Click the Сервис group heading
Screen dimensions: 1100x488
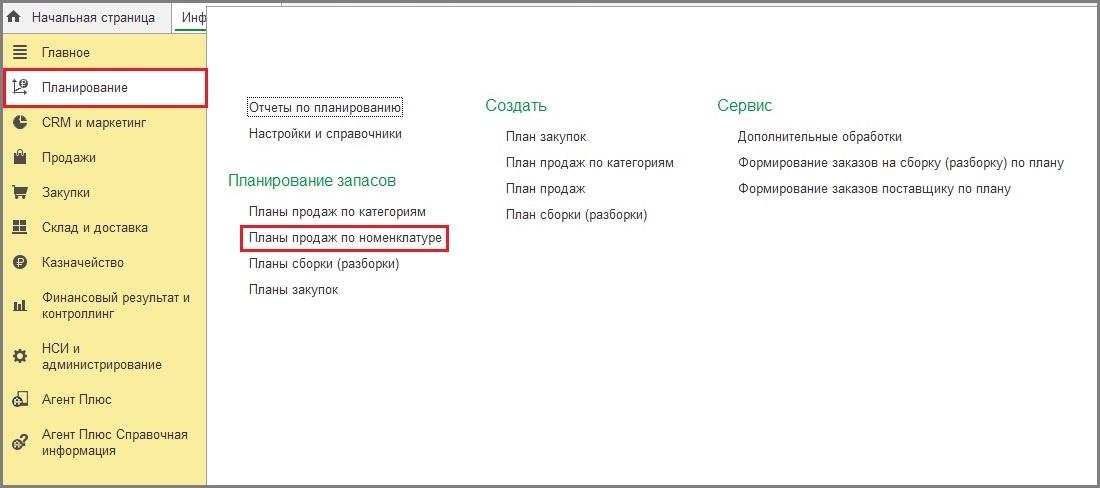tap(745, 105)
